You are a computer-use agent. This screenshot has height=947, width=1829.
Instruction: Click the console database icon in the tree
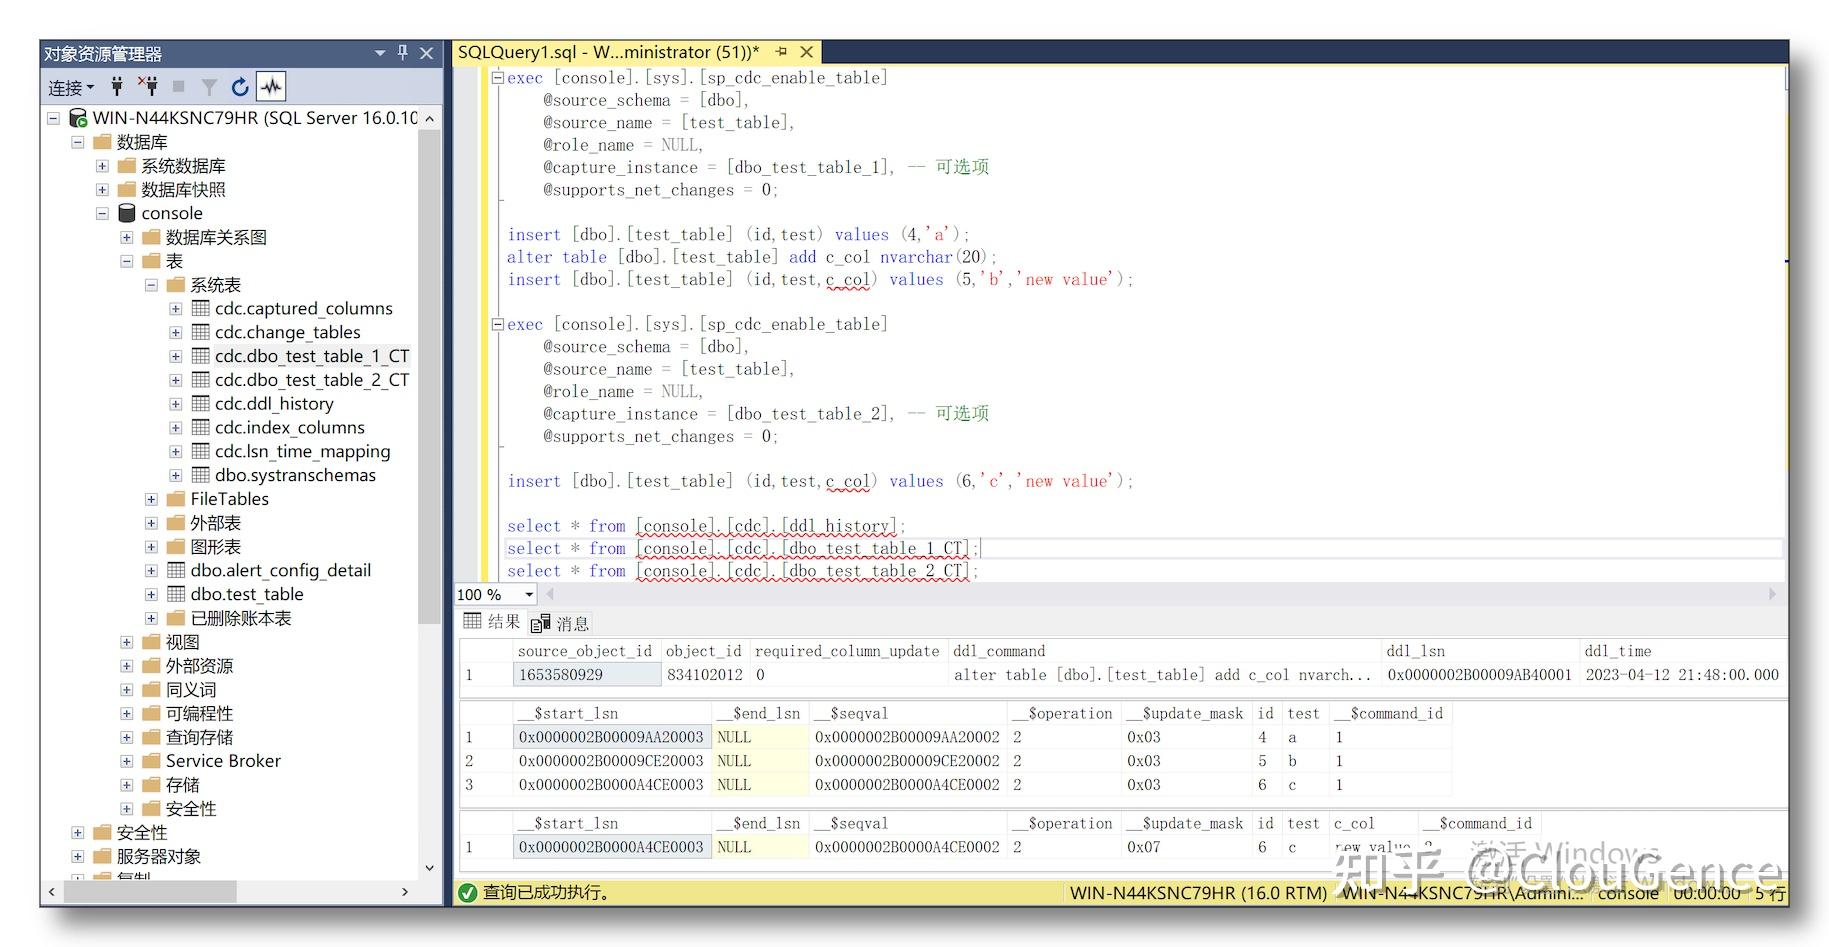pyautogui.click(x=127, y=213)
